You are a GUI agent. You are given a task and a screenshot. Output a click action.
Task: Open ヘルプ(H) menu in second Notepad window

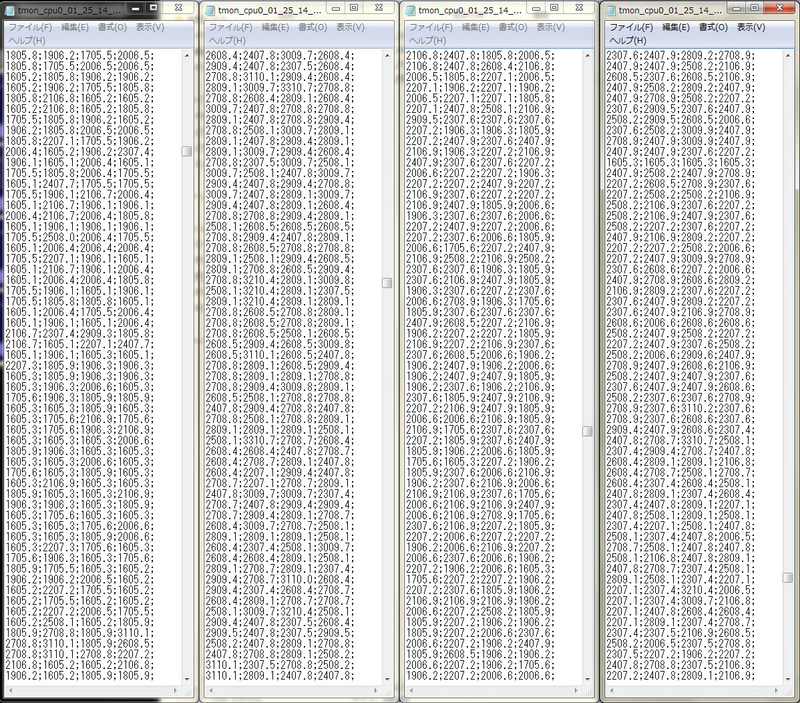227,40
